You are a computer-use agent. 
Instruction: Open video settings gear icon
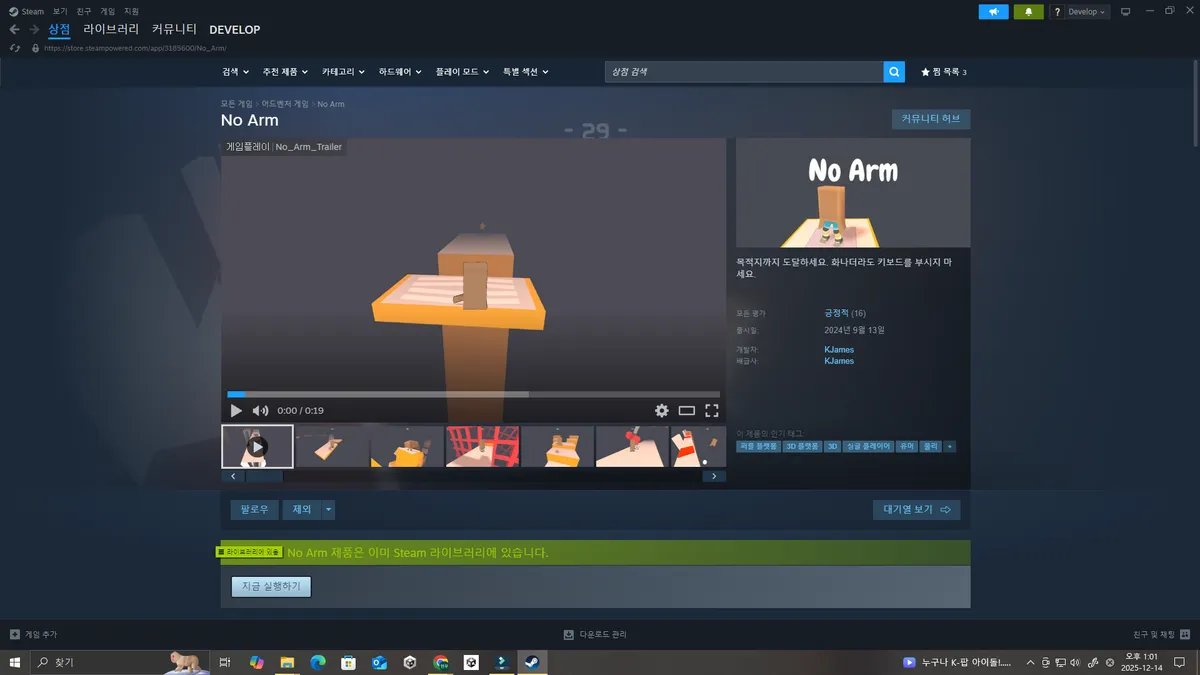coord(661,410)
